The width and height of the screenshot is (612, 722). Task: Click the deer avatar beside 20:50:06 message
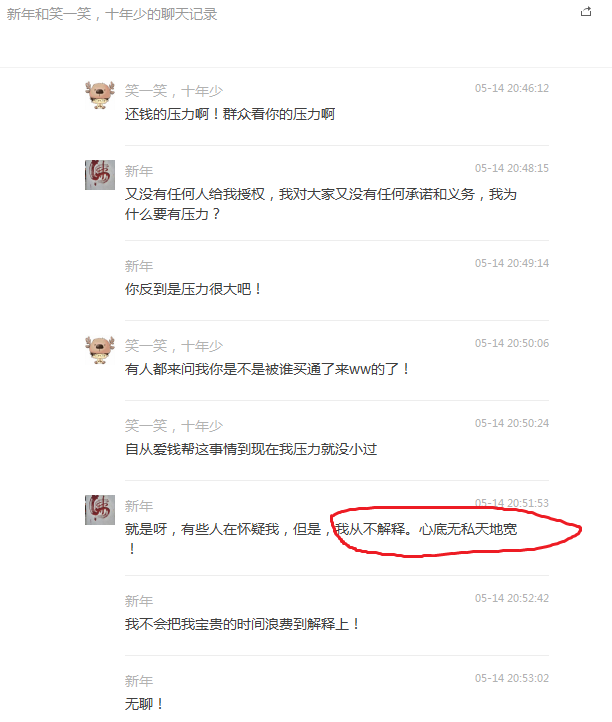(x=100, y=350)
